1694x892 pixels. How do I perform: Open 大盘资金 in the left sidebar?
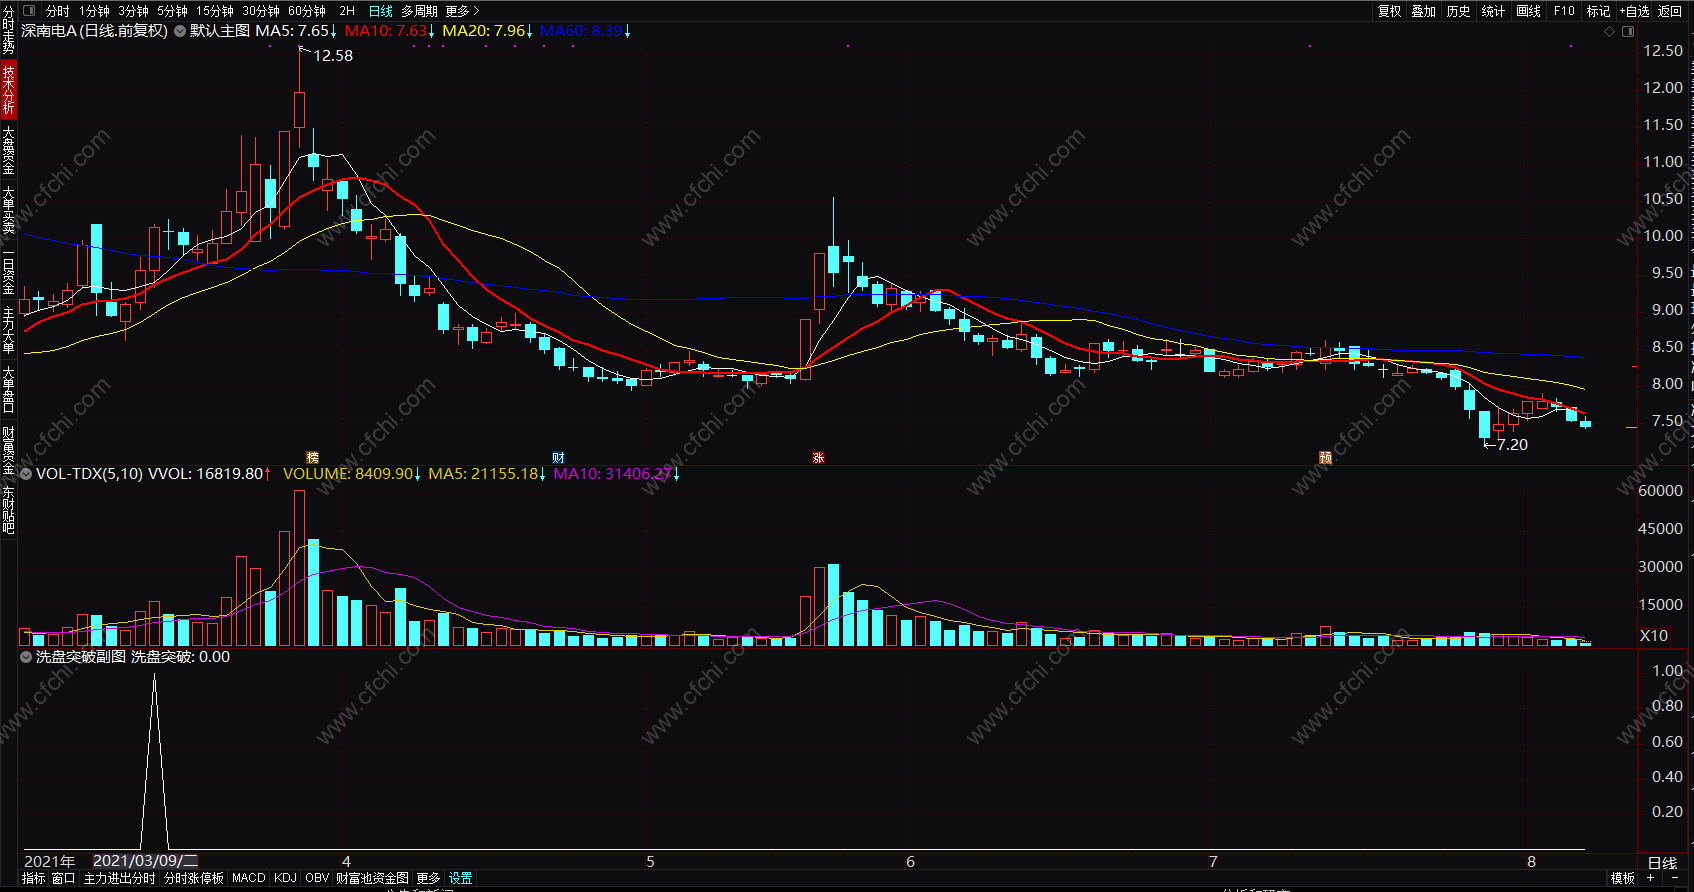coord(8,150)
